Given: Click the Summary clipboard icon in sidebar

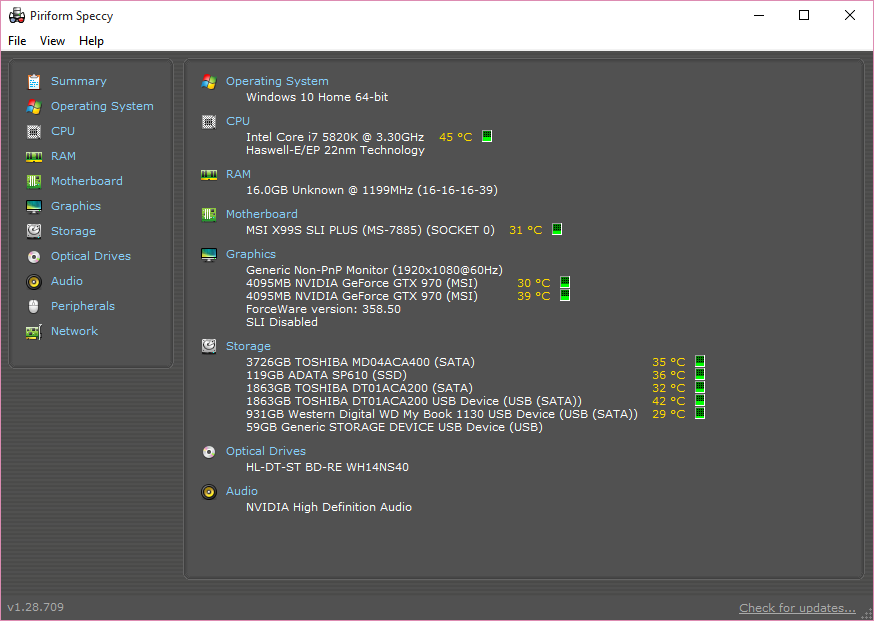Looking at the screenshot, I should pos(34,81).
